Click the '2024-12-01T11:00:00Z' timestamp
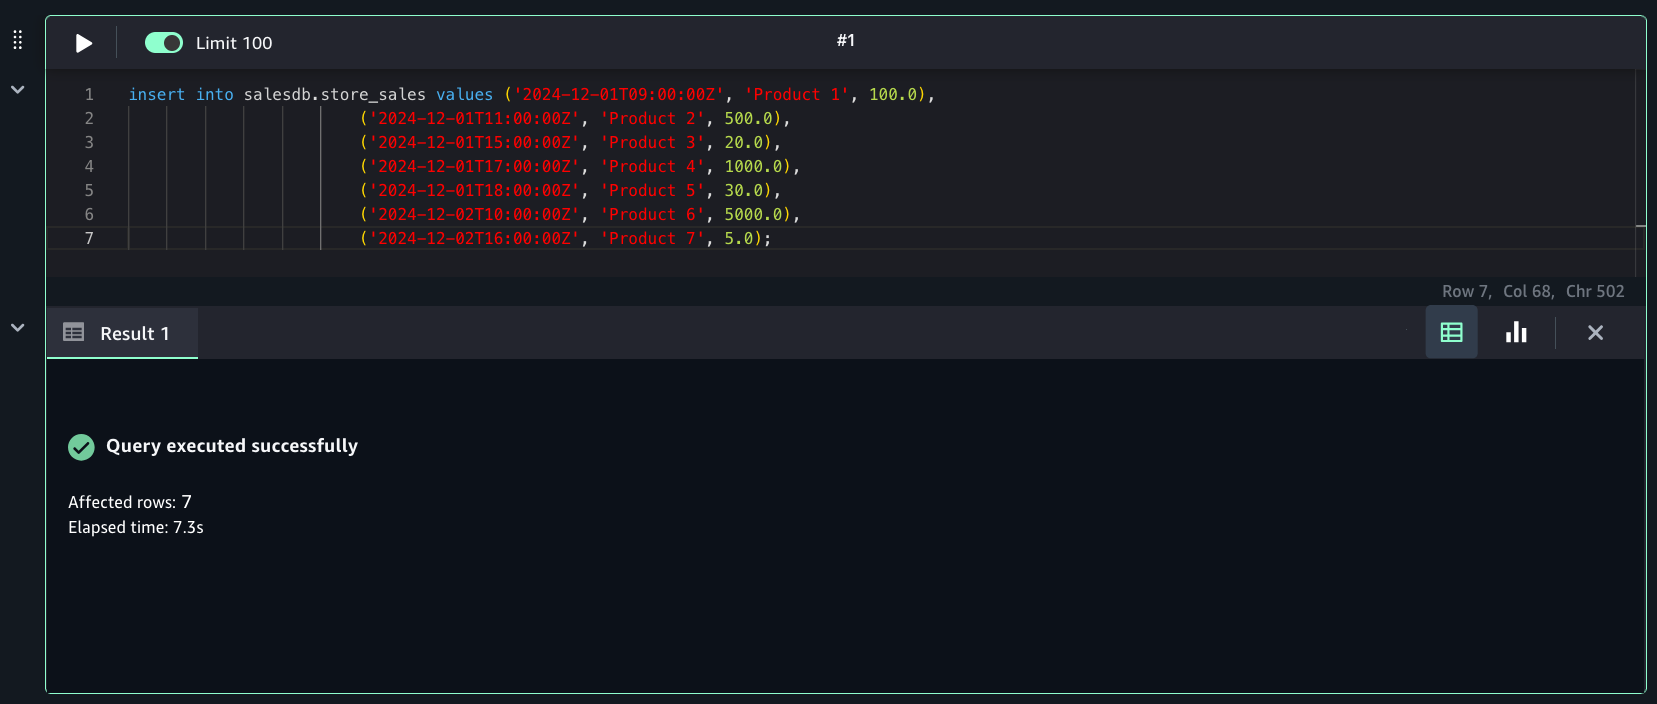This screenshot has width=1657, height=704. (475, 118)
